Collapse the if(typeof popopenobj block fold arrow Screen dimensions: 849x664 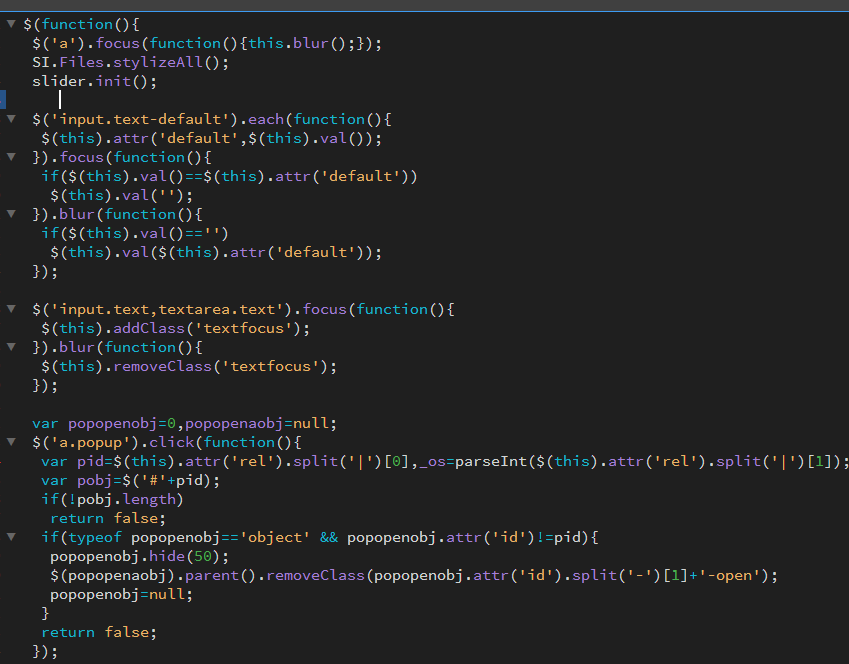coord(11,537)
